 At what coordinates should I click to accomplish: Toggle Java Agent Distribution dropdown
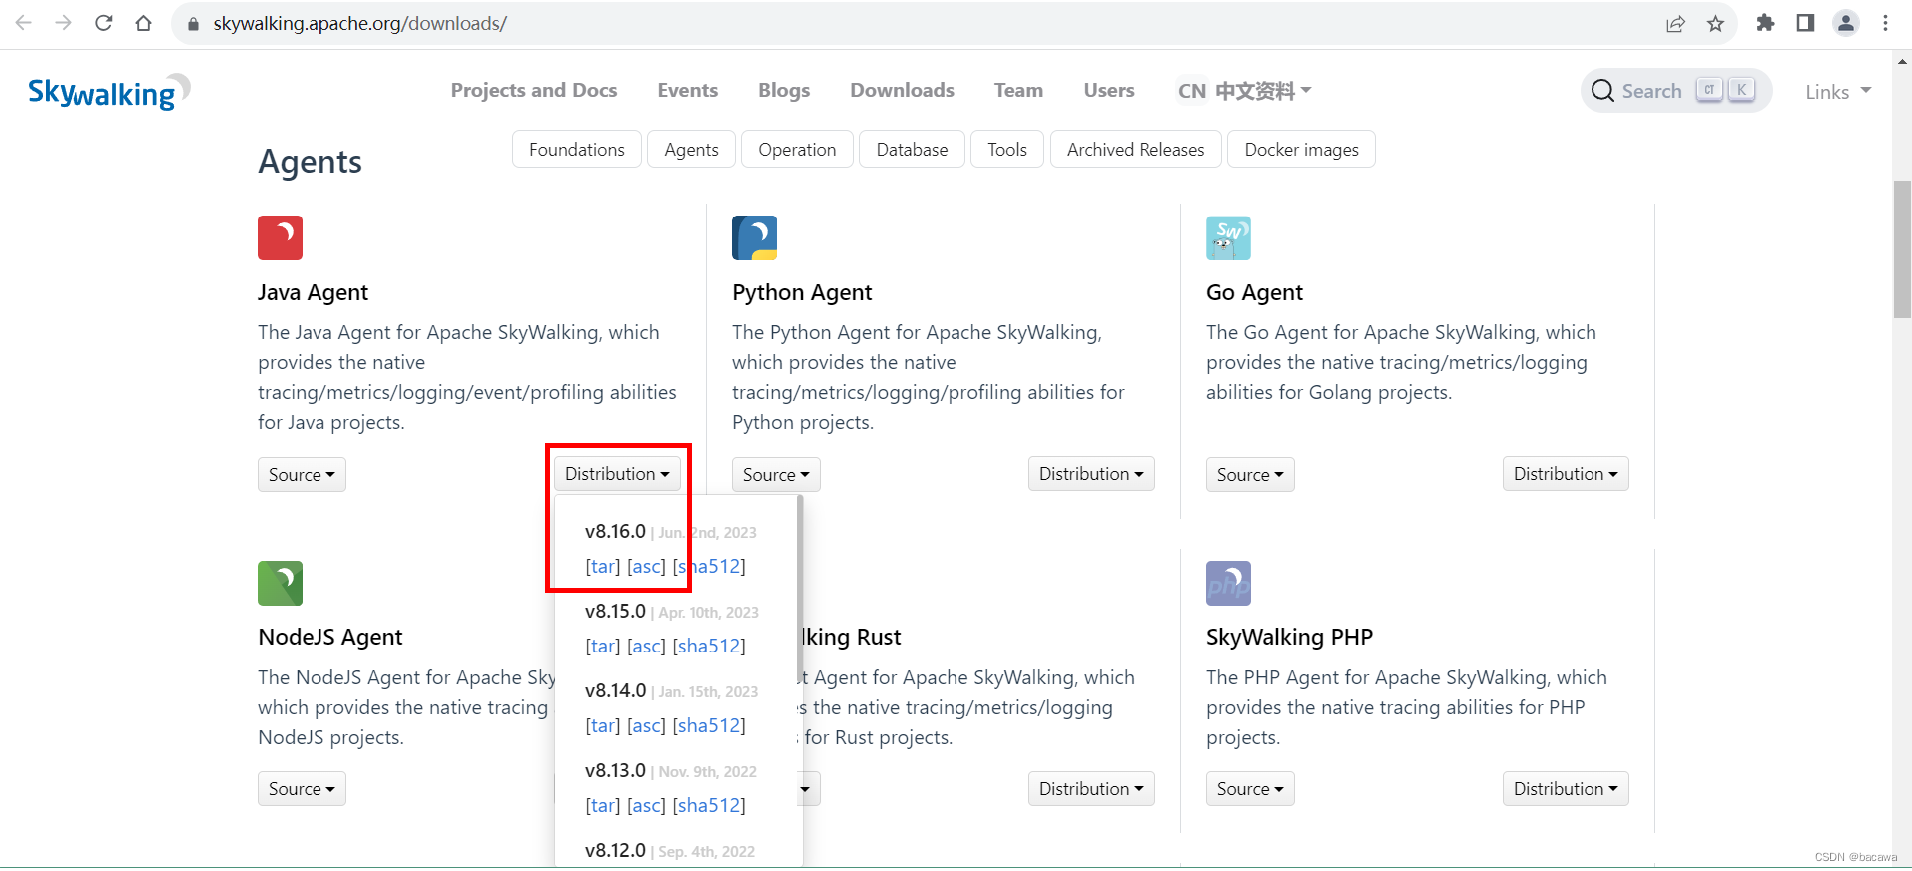point(617,474)
